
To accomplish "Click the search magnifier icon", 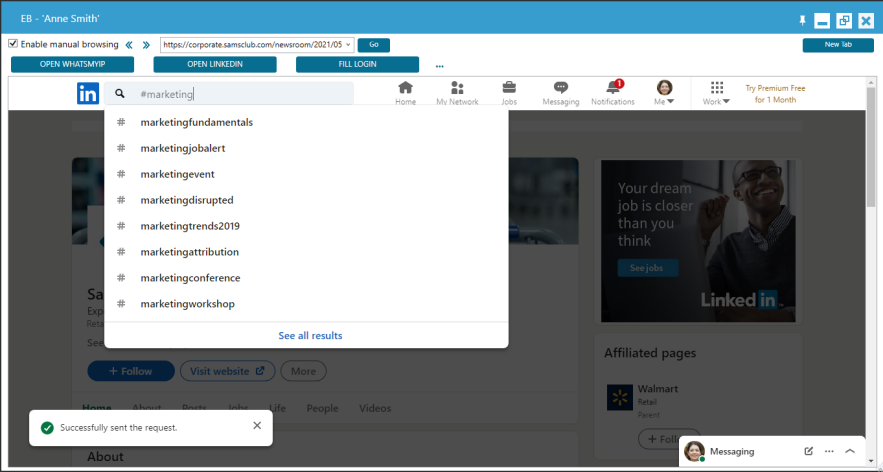I will coord(119,93).
